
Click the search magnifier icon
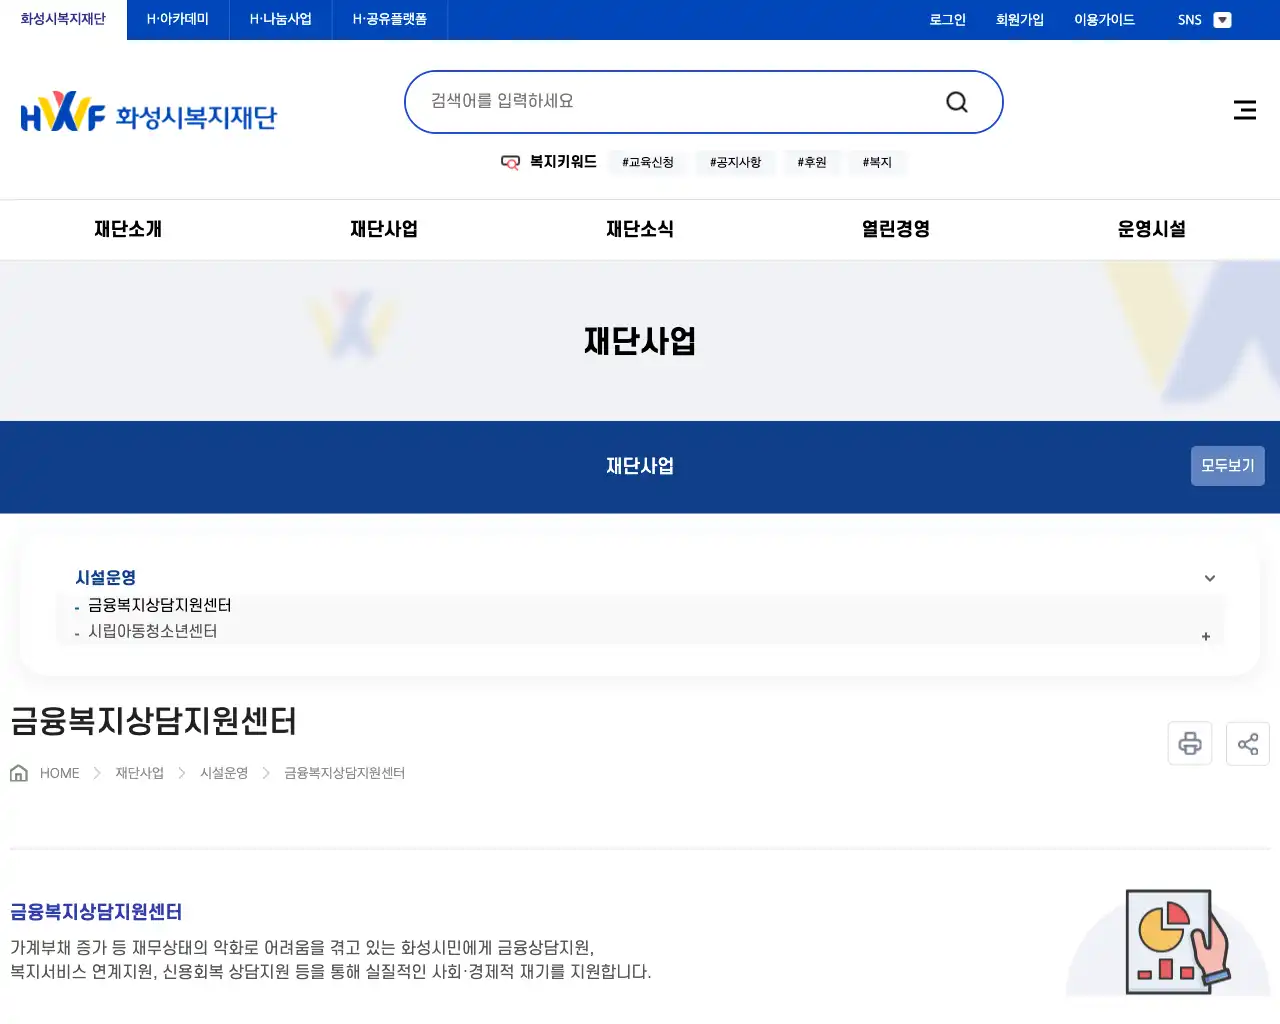tap(956, 101)
